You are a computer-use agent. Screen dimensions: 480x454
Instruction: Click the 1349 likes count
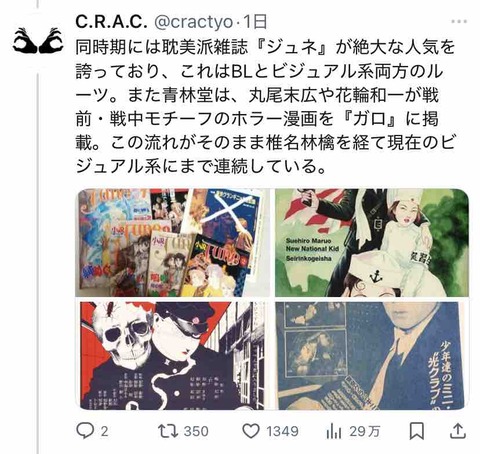[282, 431]
